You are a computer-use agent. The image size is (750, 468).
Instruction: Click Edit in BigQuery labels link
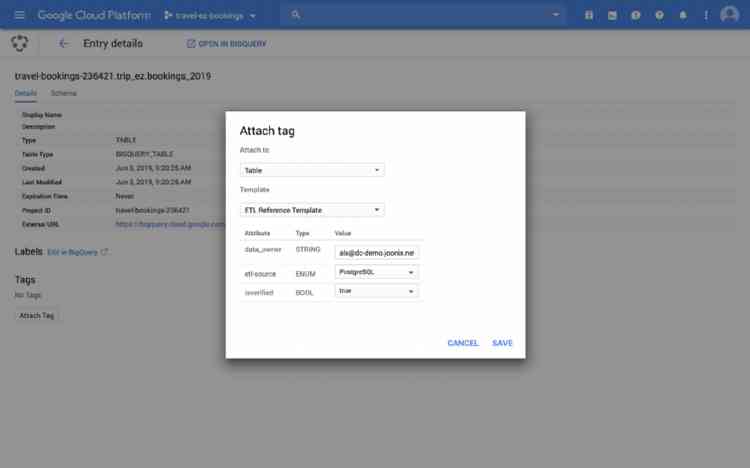click(x=77, y=252)
